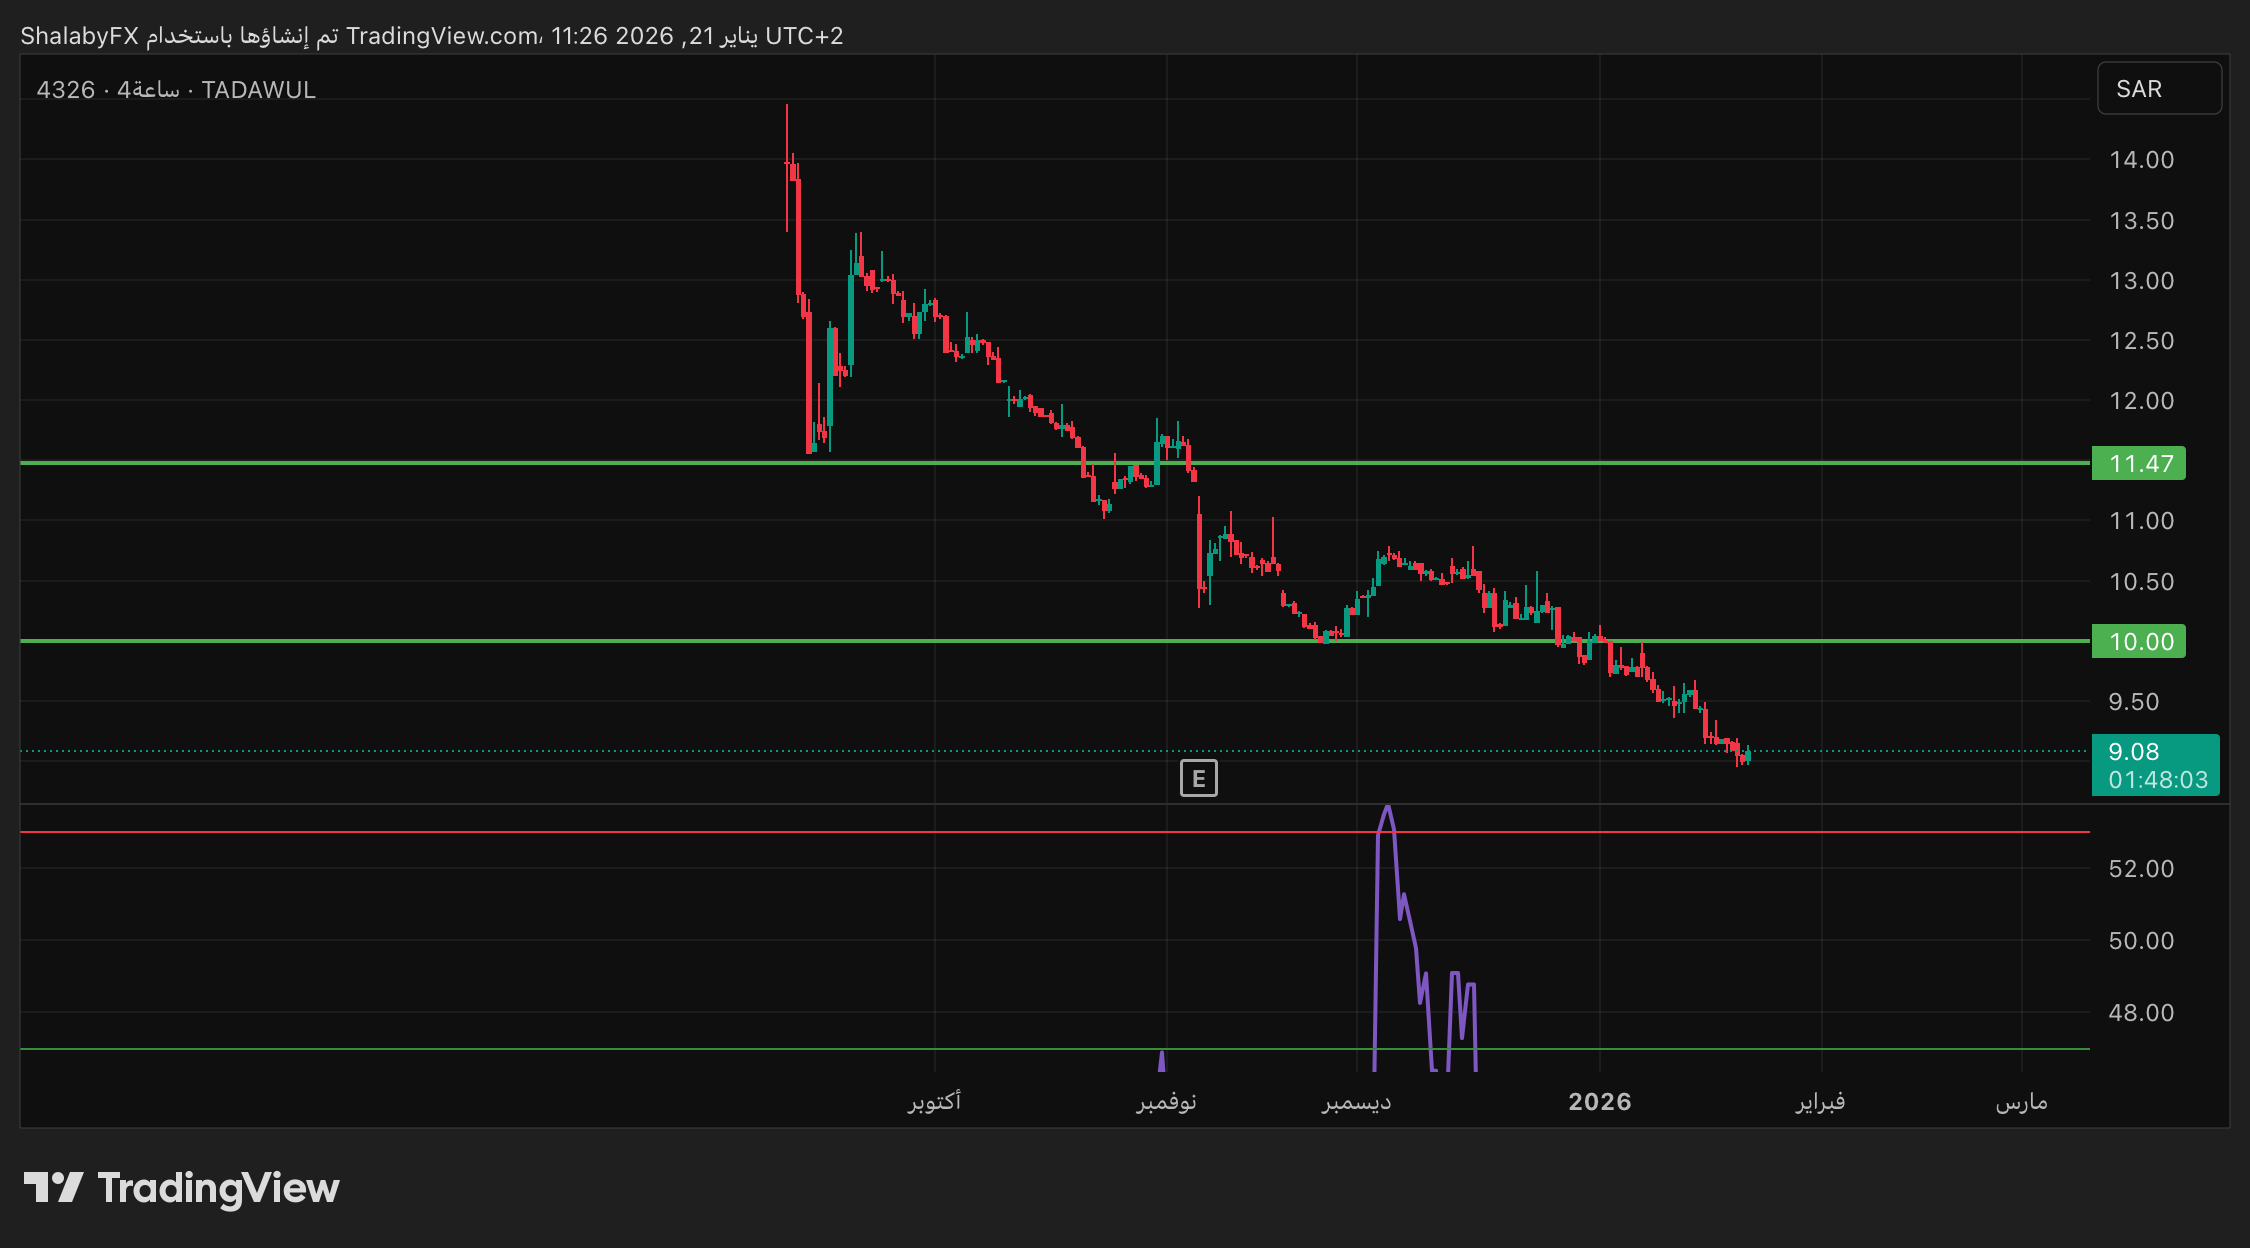Image resolution: width=2250 pixels, height=1248 pixels.
Task: Click the 4326 TADAWUL symbol title
Action: click(x=176, y=90)
